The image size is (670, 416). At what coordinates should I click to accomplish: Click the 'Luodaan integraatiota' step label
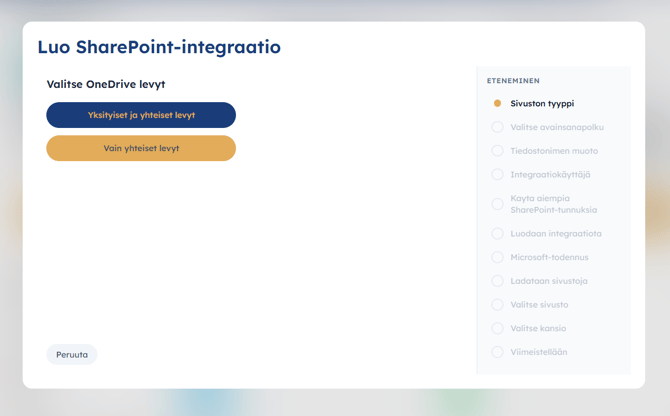(x=556, y=234)
